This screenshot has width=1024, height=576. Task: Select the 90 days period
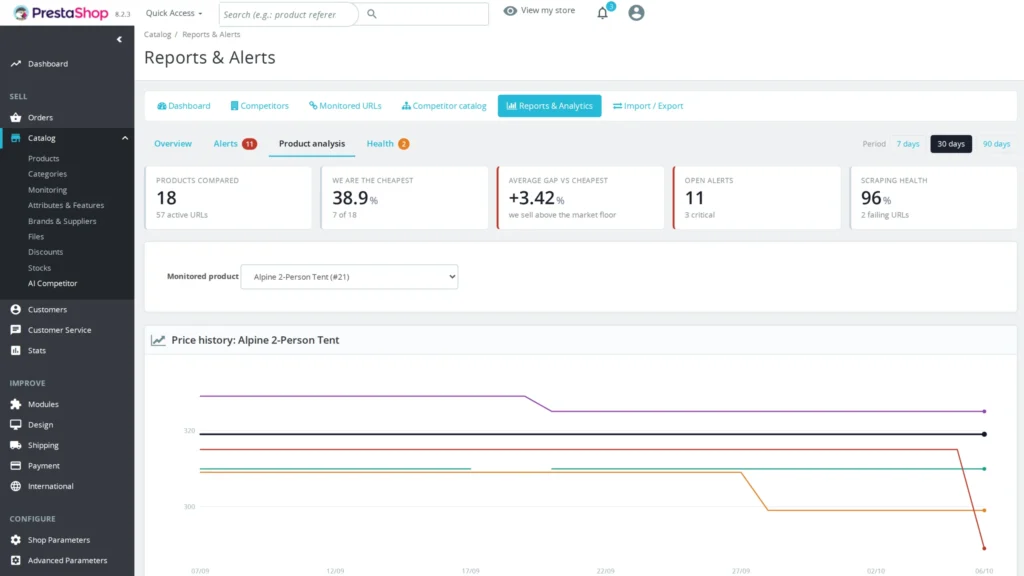tap(996, 144)
